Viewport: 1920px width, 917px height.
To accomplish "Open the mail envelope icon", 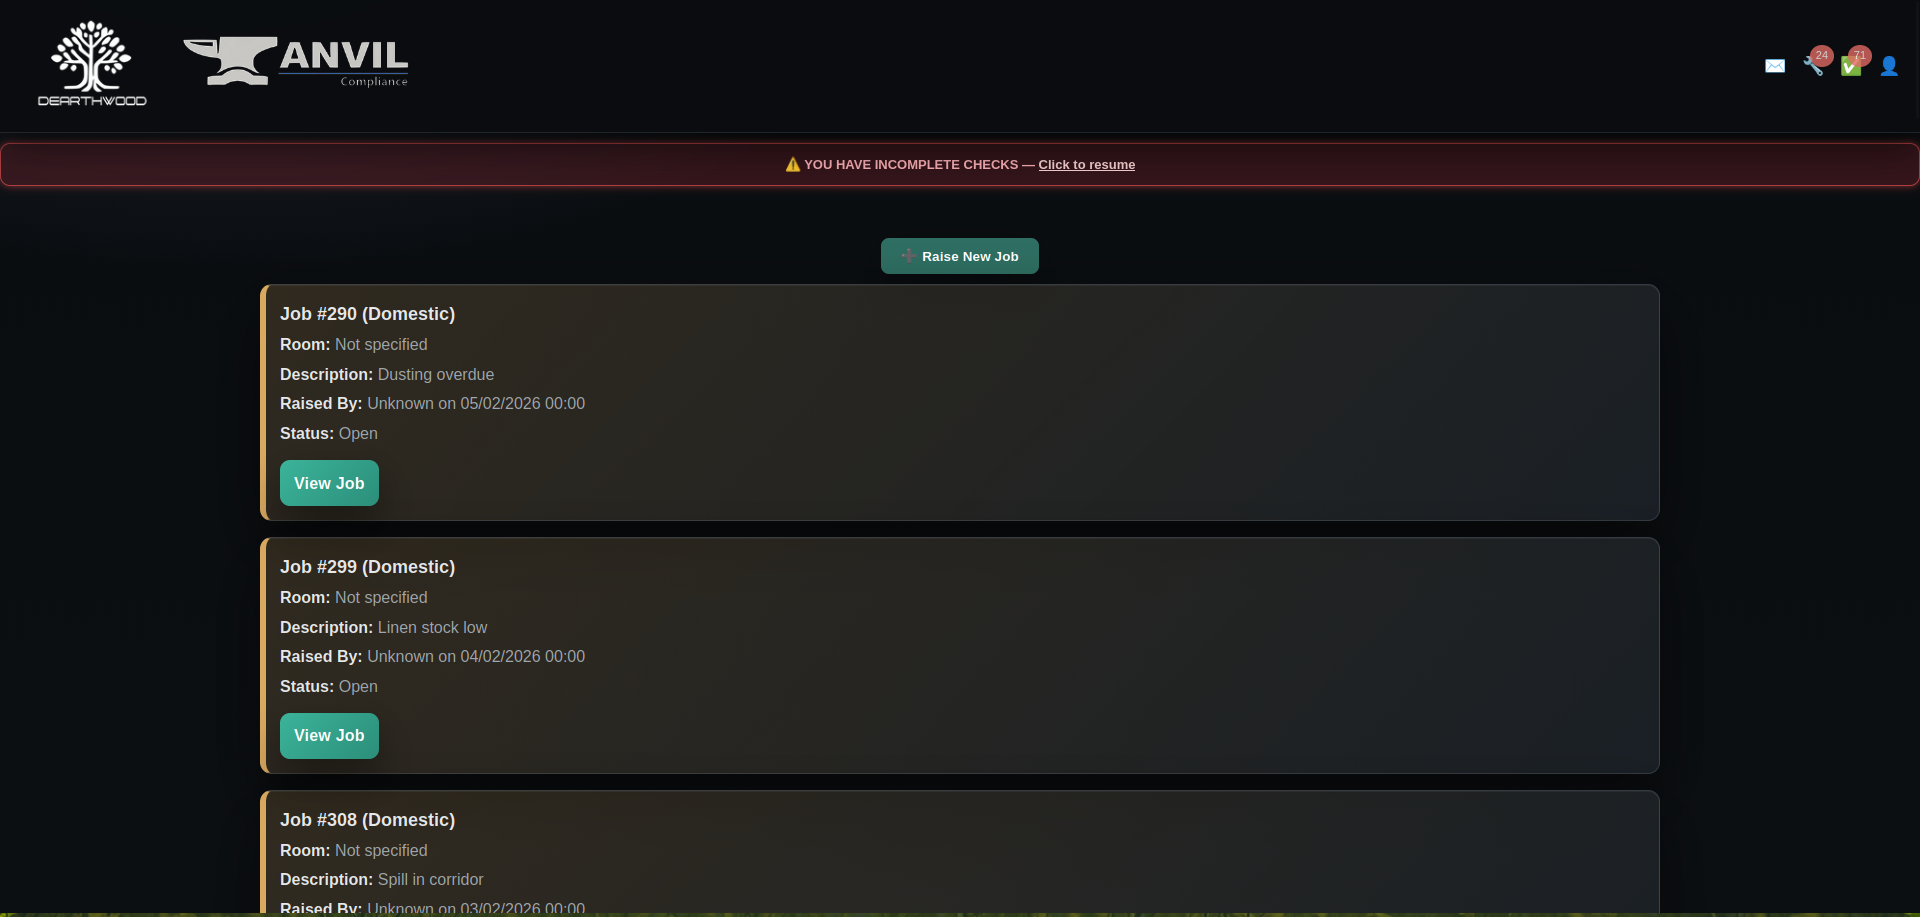I will click(1775, 66).
